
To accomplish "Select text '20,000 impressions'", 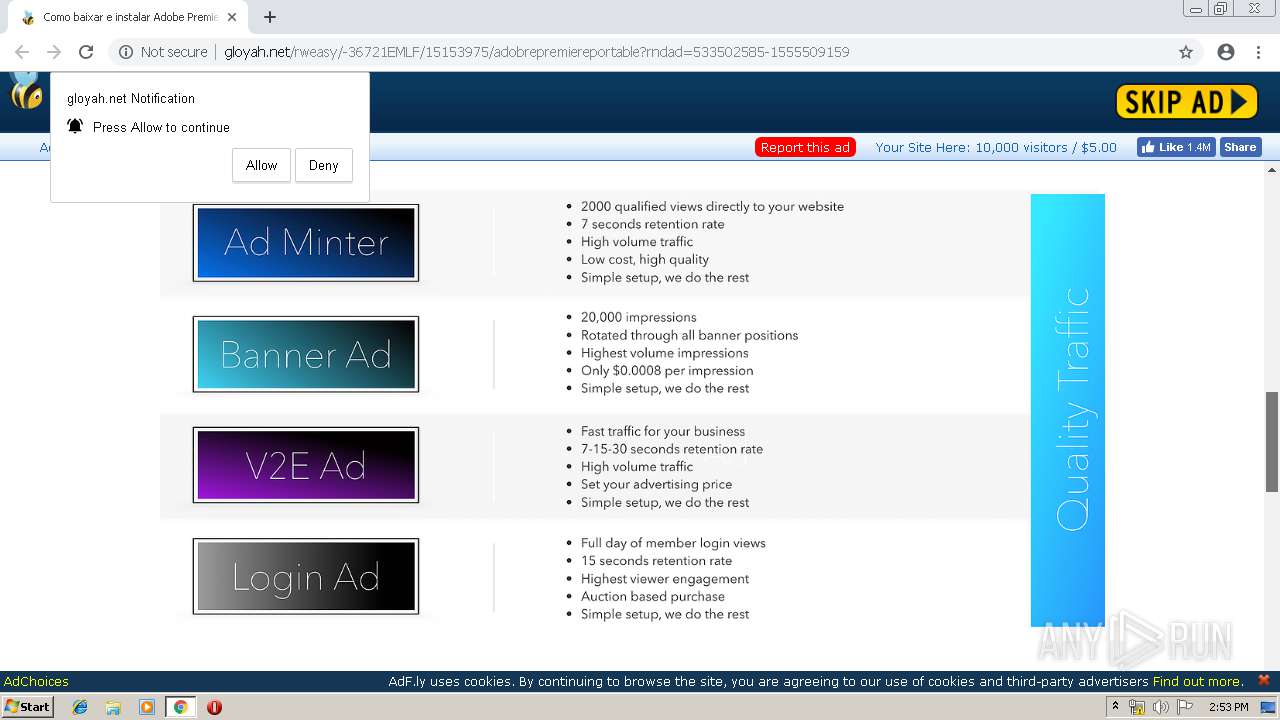I will (639, 317).
